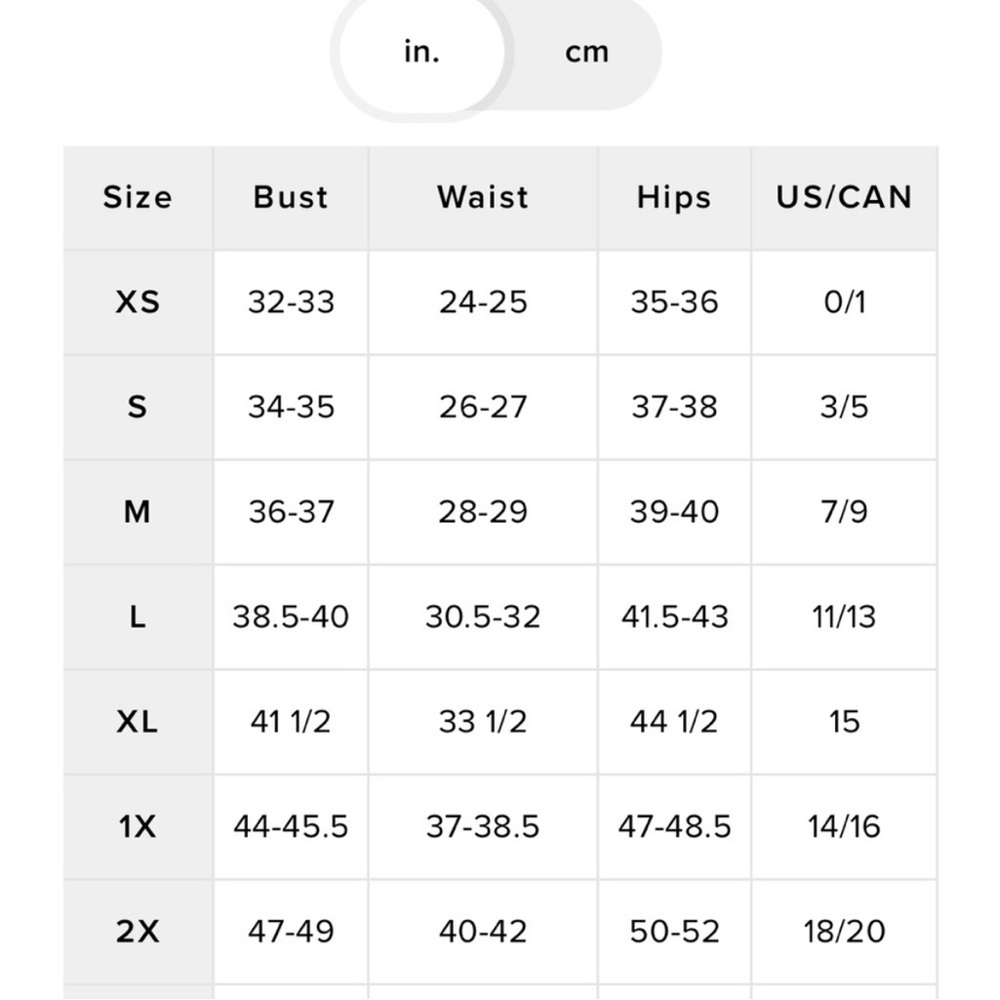
Task: Click the 24-25 waist cell
Action: pyautogui.click(x=483, y=302)
